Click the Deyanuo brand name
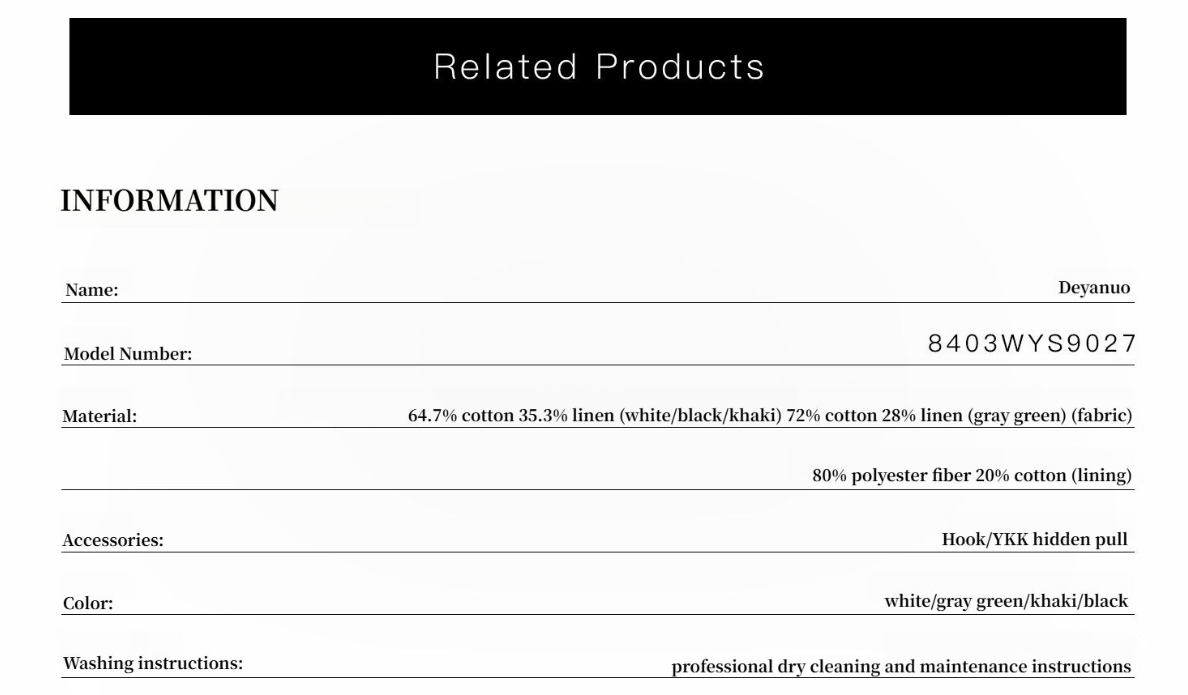Image resolution: width=1188 pixels, height=695 pixels. click(x=1094, y=288)
